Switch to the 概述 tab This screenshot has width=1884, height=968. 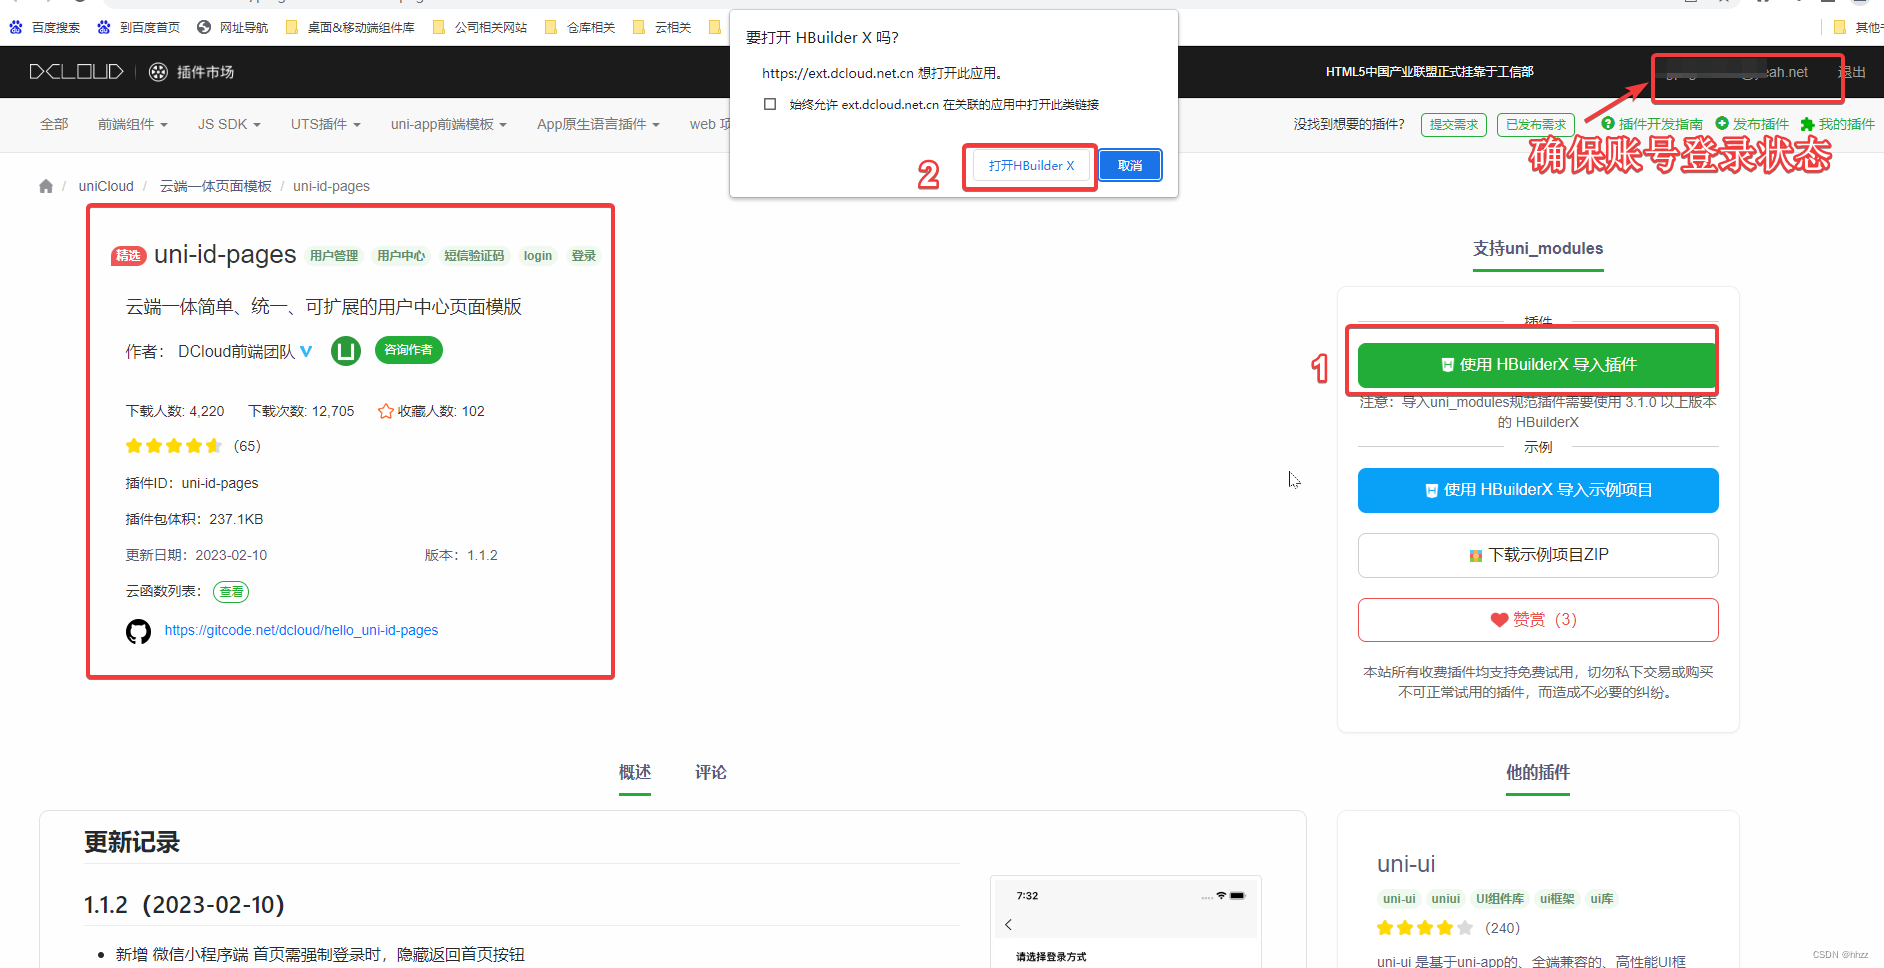coord(635,772)
